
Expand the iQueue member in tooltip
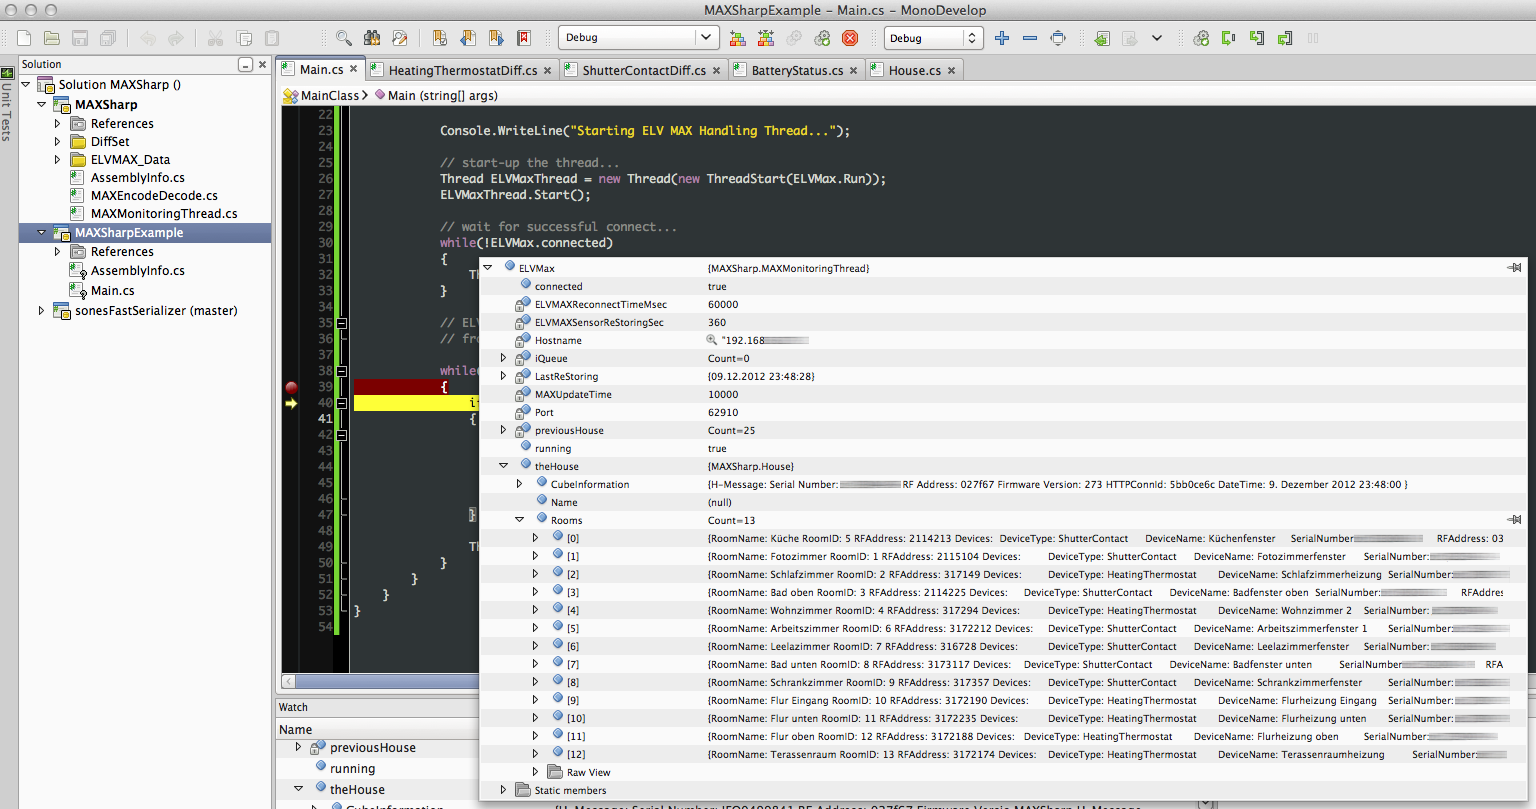click(x=503, y=358)
